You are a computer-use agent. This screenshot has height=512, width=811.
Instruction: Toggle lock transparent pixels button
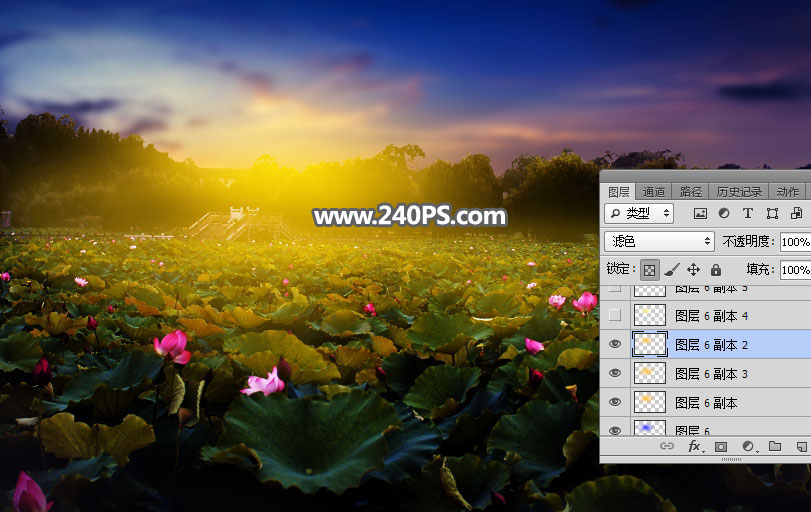coord(650,269)
